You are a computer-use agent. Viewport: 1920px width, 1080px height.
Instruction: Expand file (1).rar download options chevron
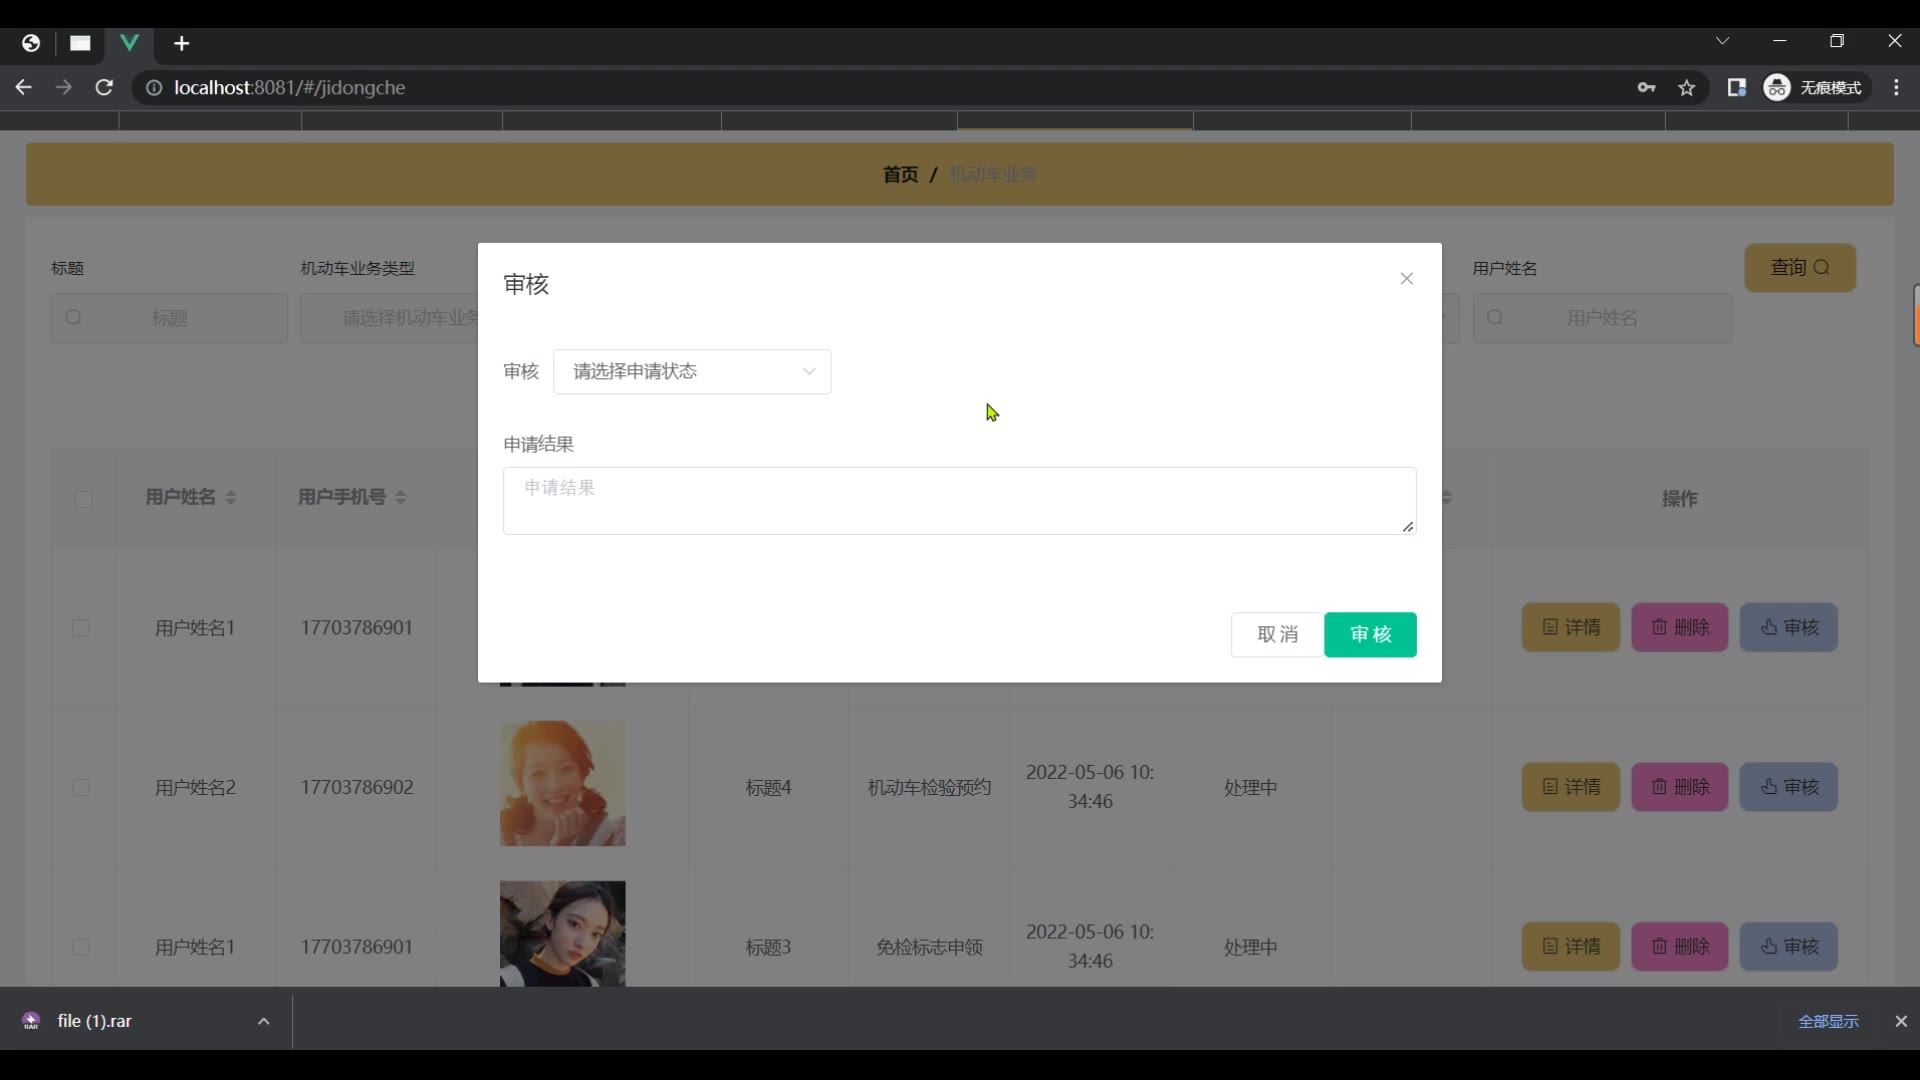(x=263, y=1021)
